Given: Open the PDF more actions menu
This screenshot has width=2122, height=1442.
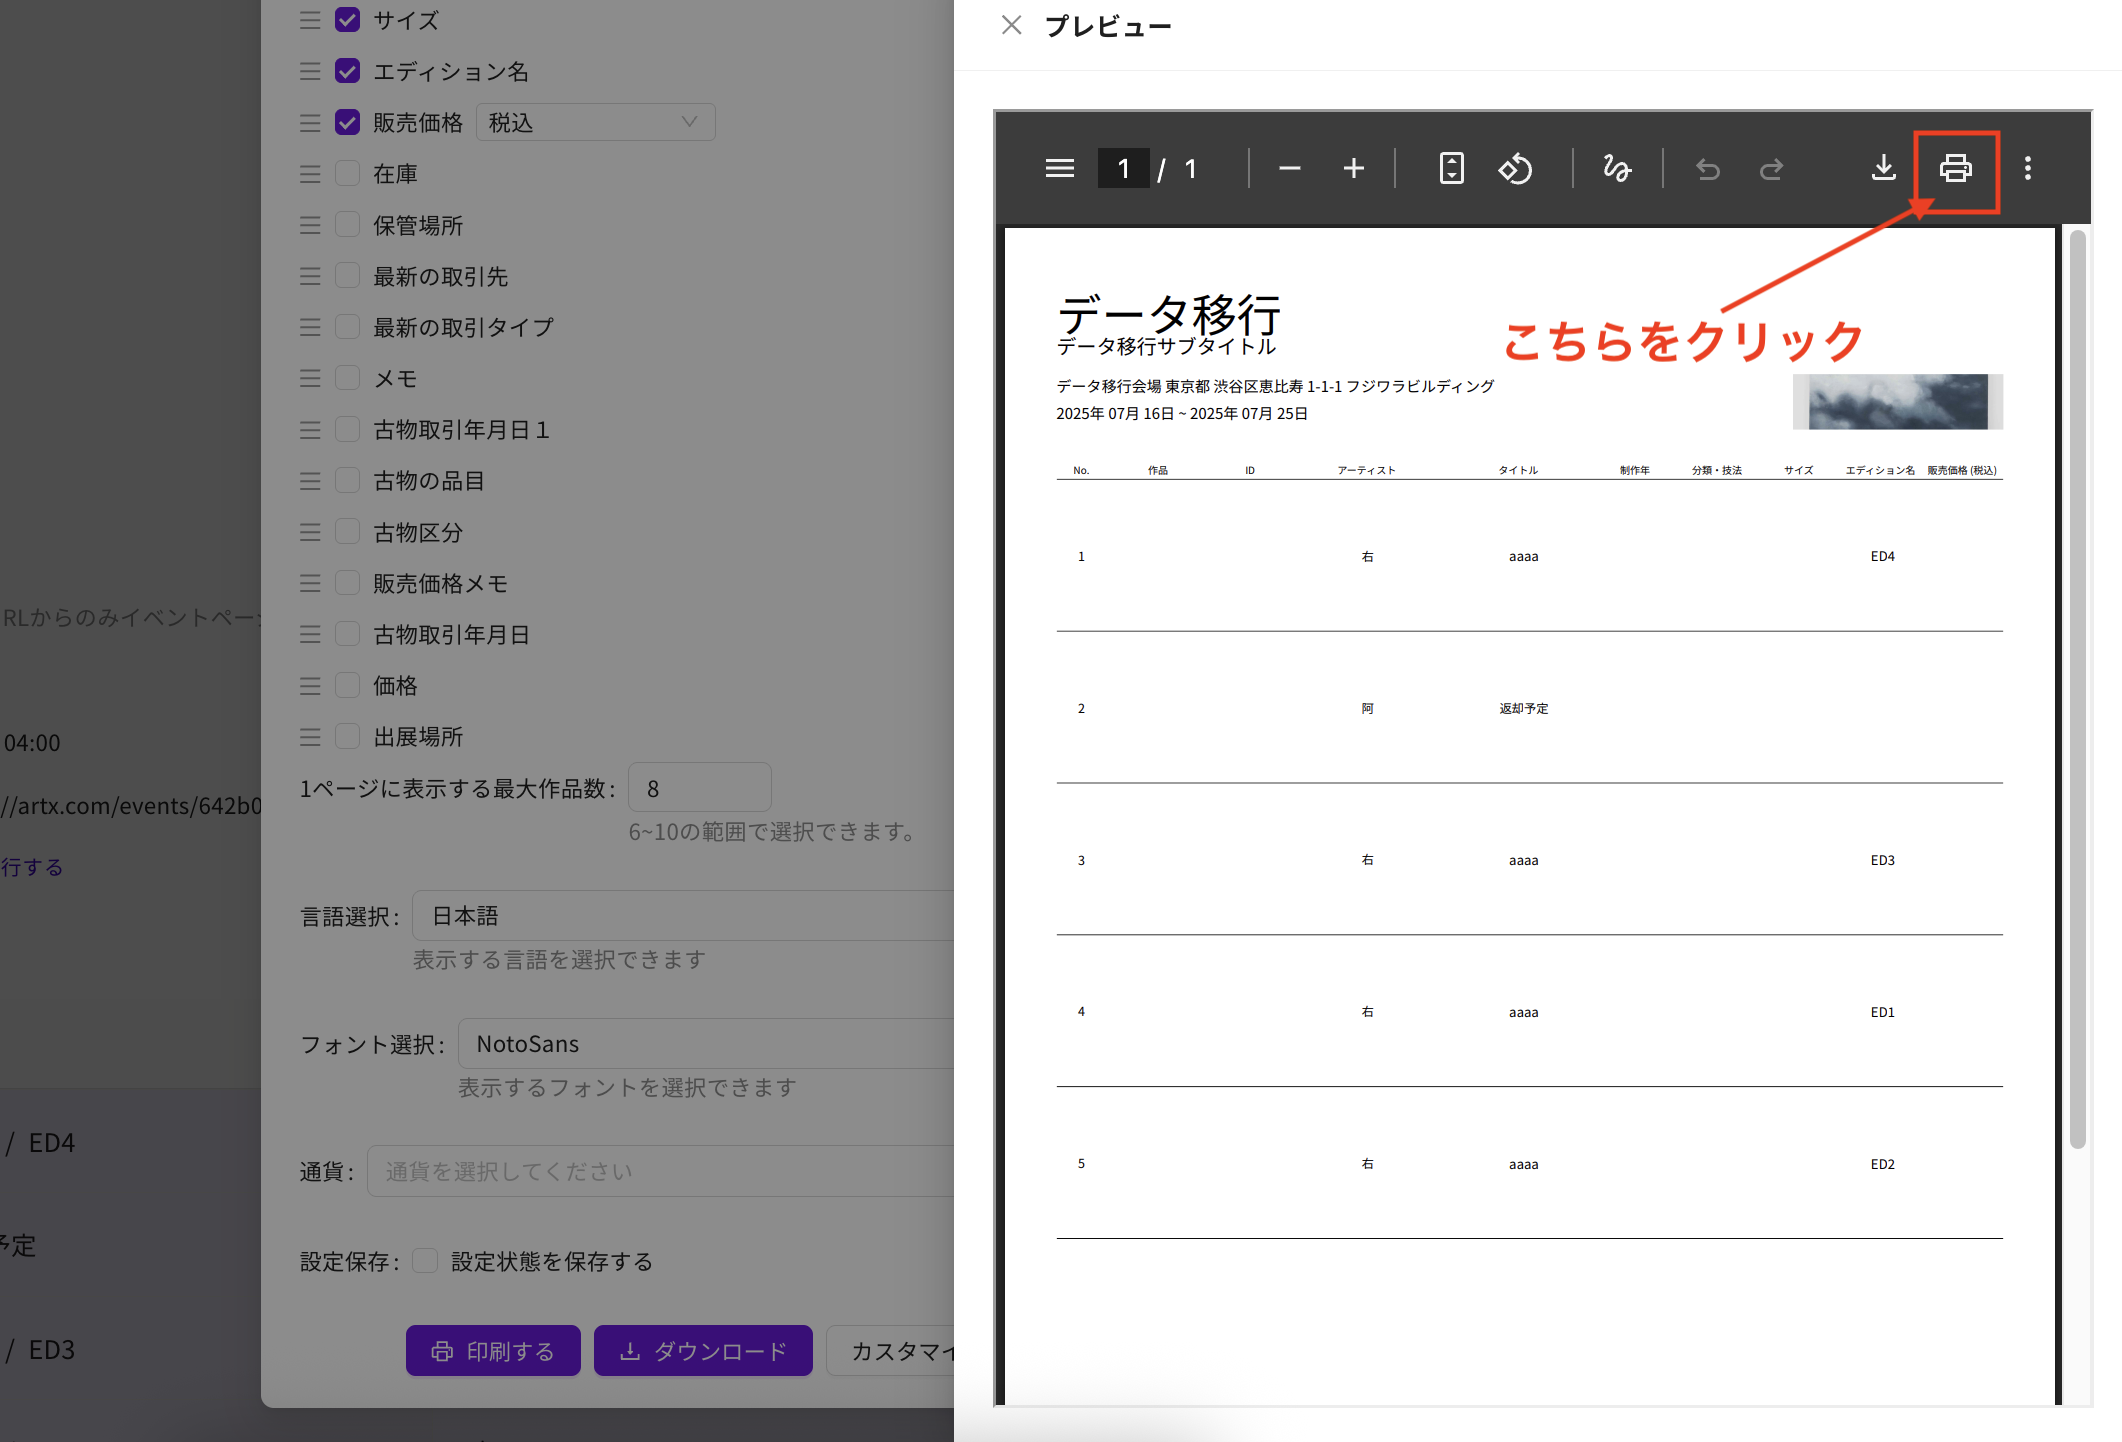Looking at the screenshot, I should tap(2027, 169).
